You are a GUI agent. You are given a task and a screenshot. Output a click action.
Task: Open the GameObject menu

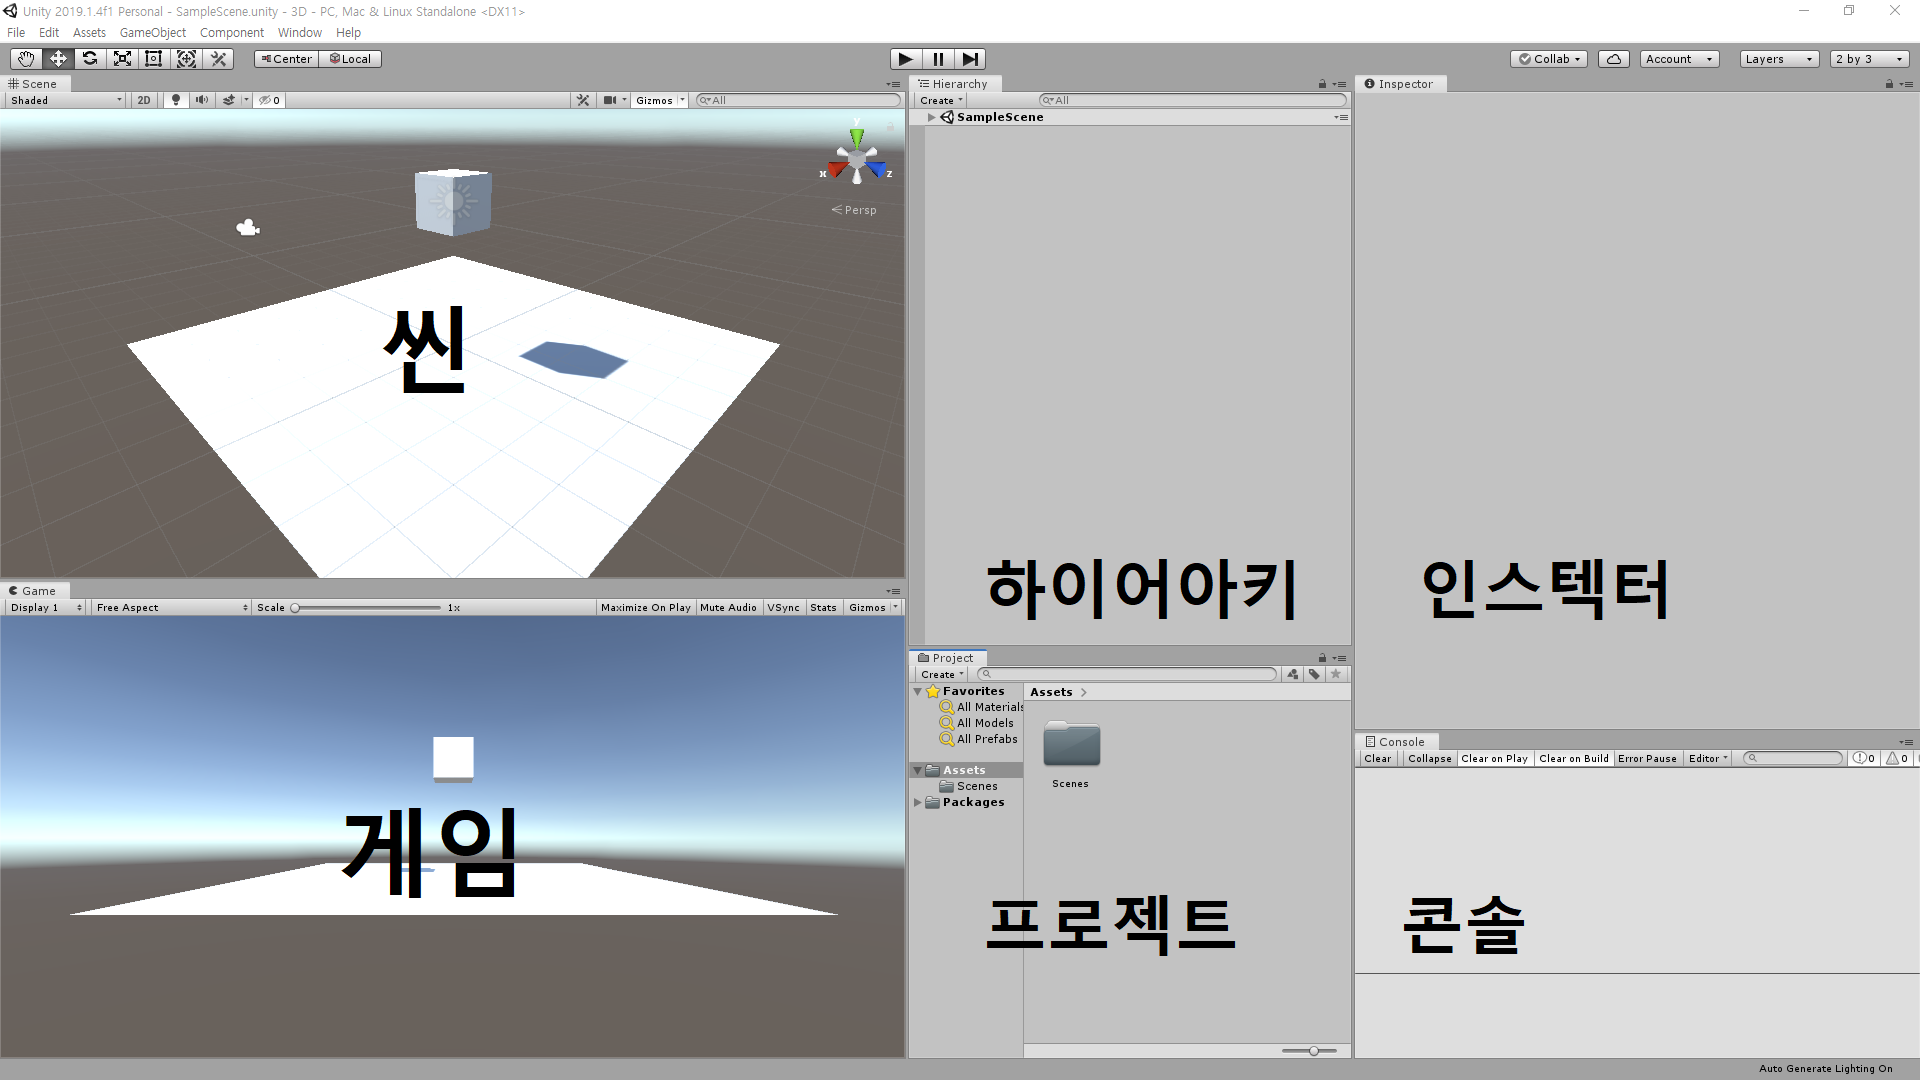(x=152, y=33)
